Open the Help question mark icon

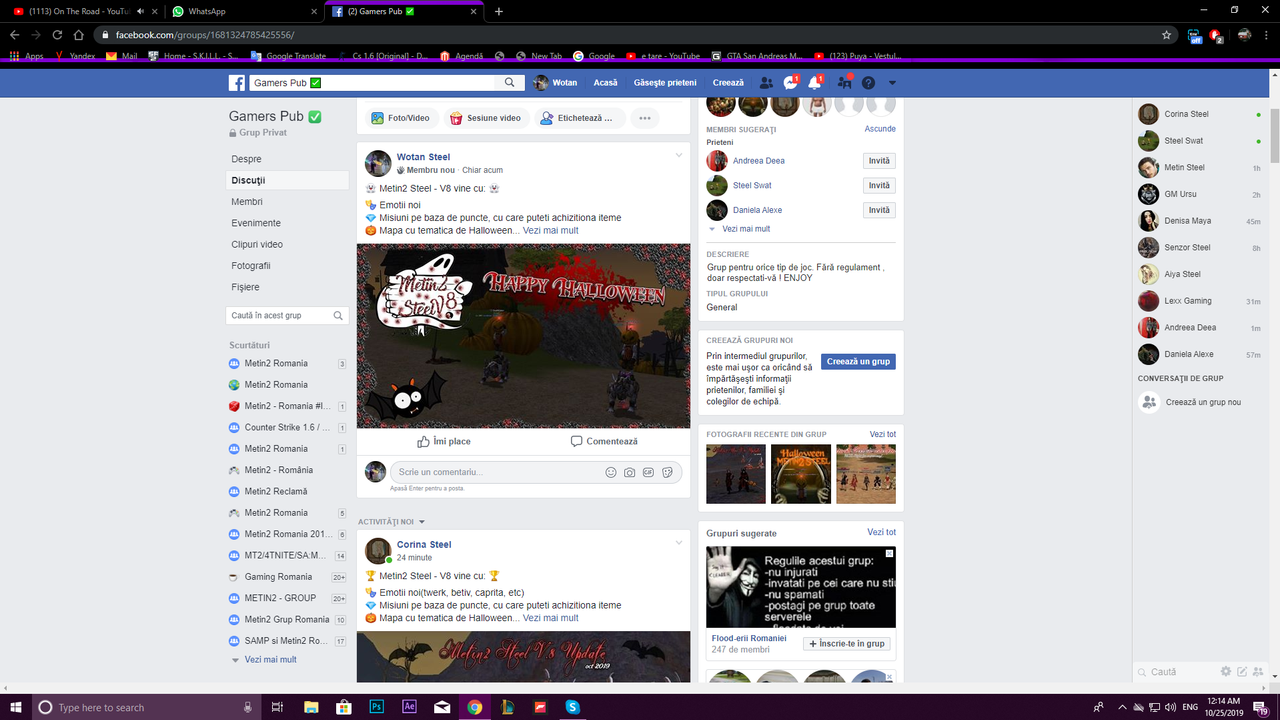[x=868, y=83]
